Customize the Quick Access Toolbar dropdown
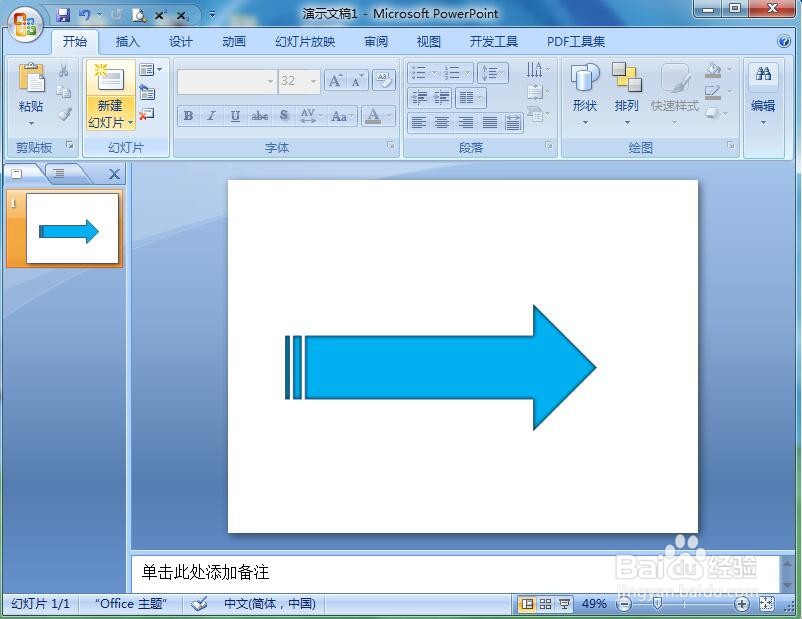 [212, 15]
